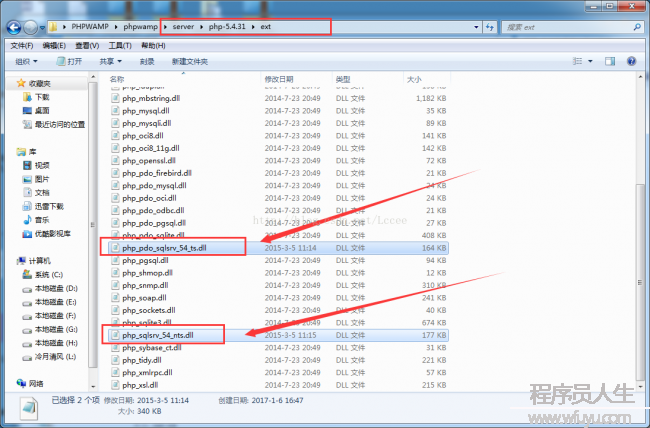Select the php_mbstring.dll file icon

pyautogui.click(x=115, y=98)
